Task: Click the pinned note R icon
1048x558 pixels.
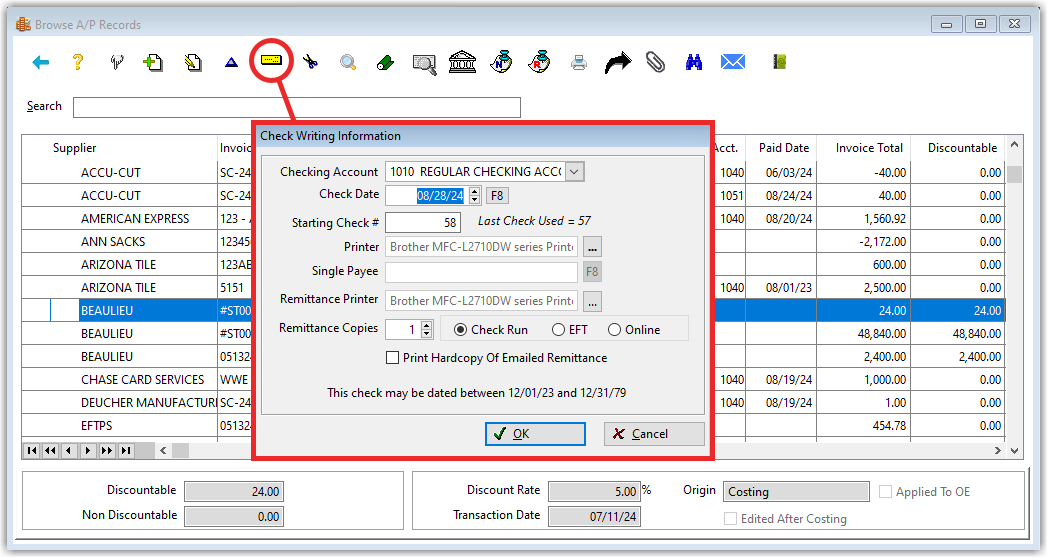Action: [539, 61]
